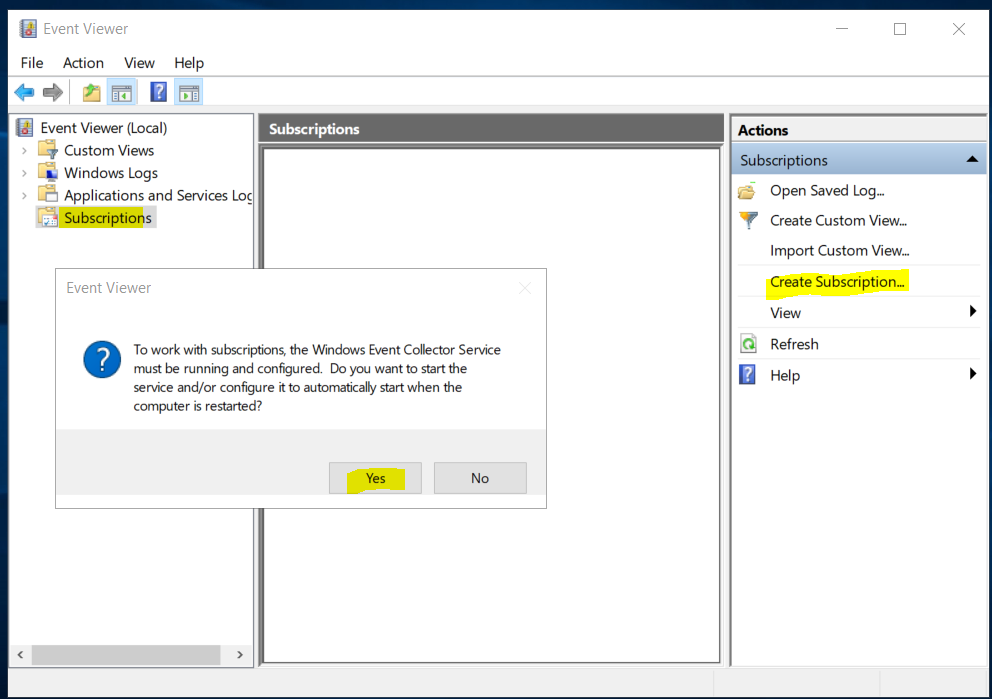
Task: Minimize the Event Viewer window
Action: [x=841, y=29]
